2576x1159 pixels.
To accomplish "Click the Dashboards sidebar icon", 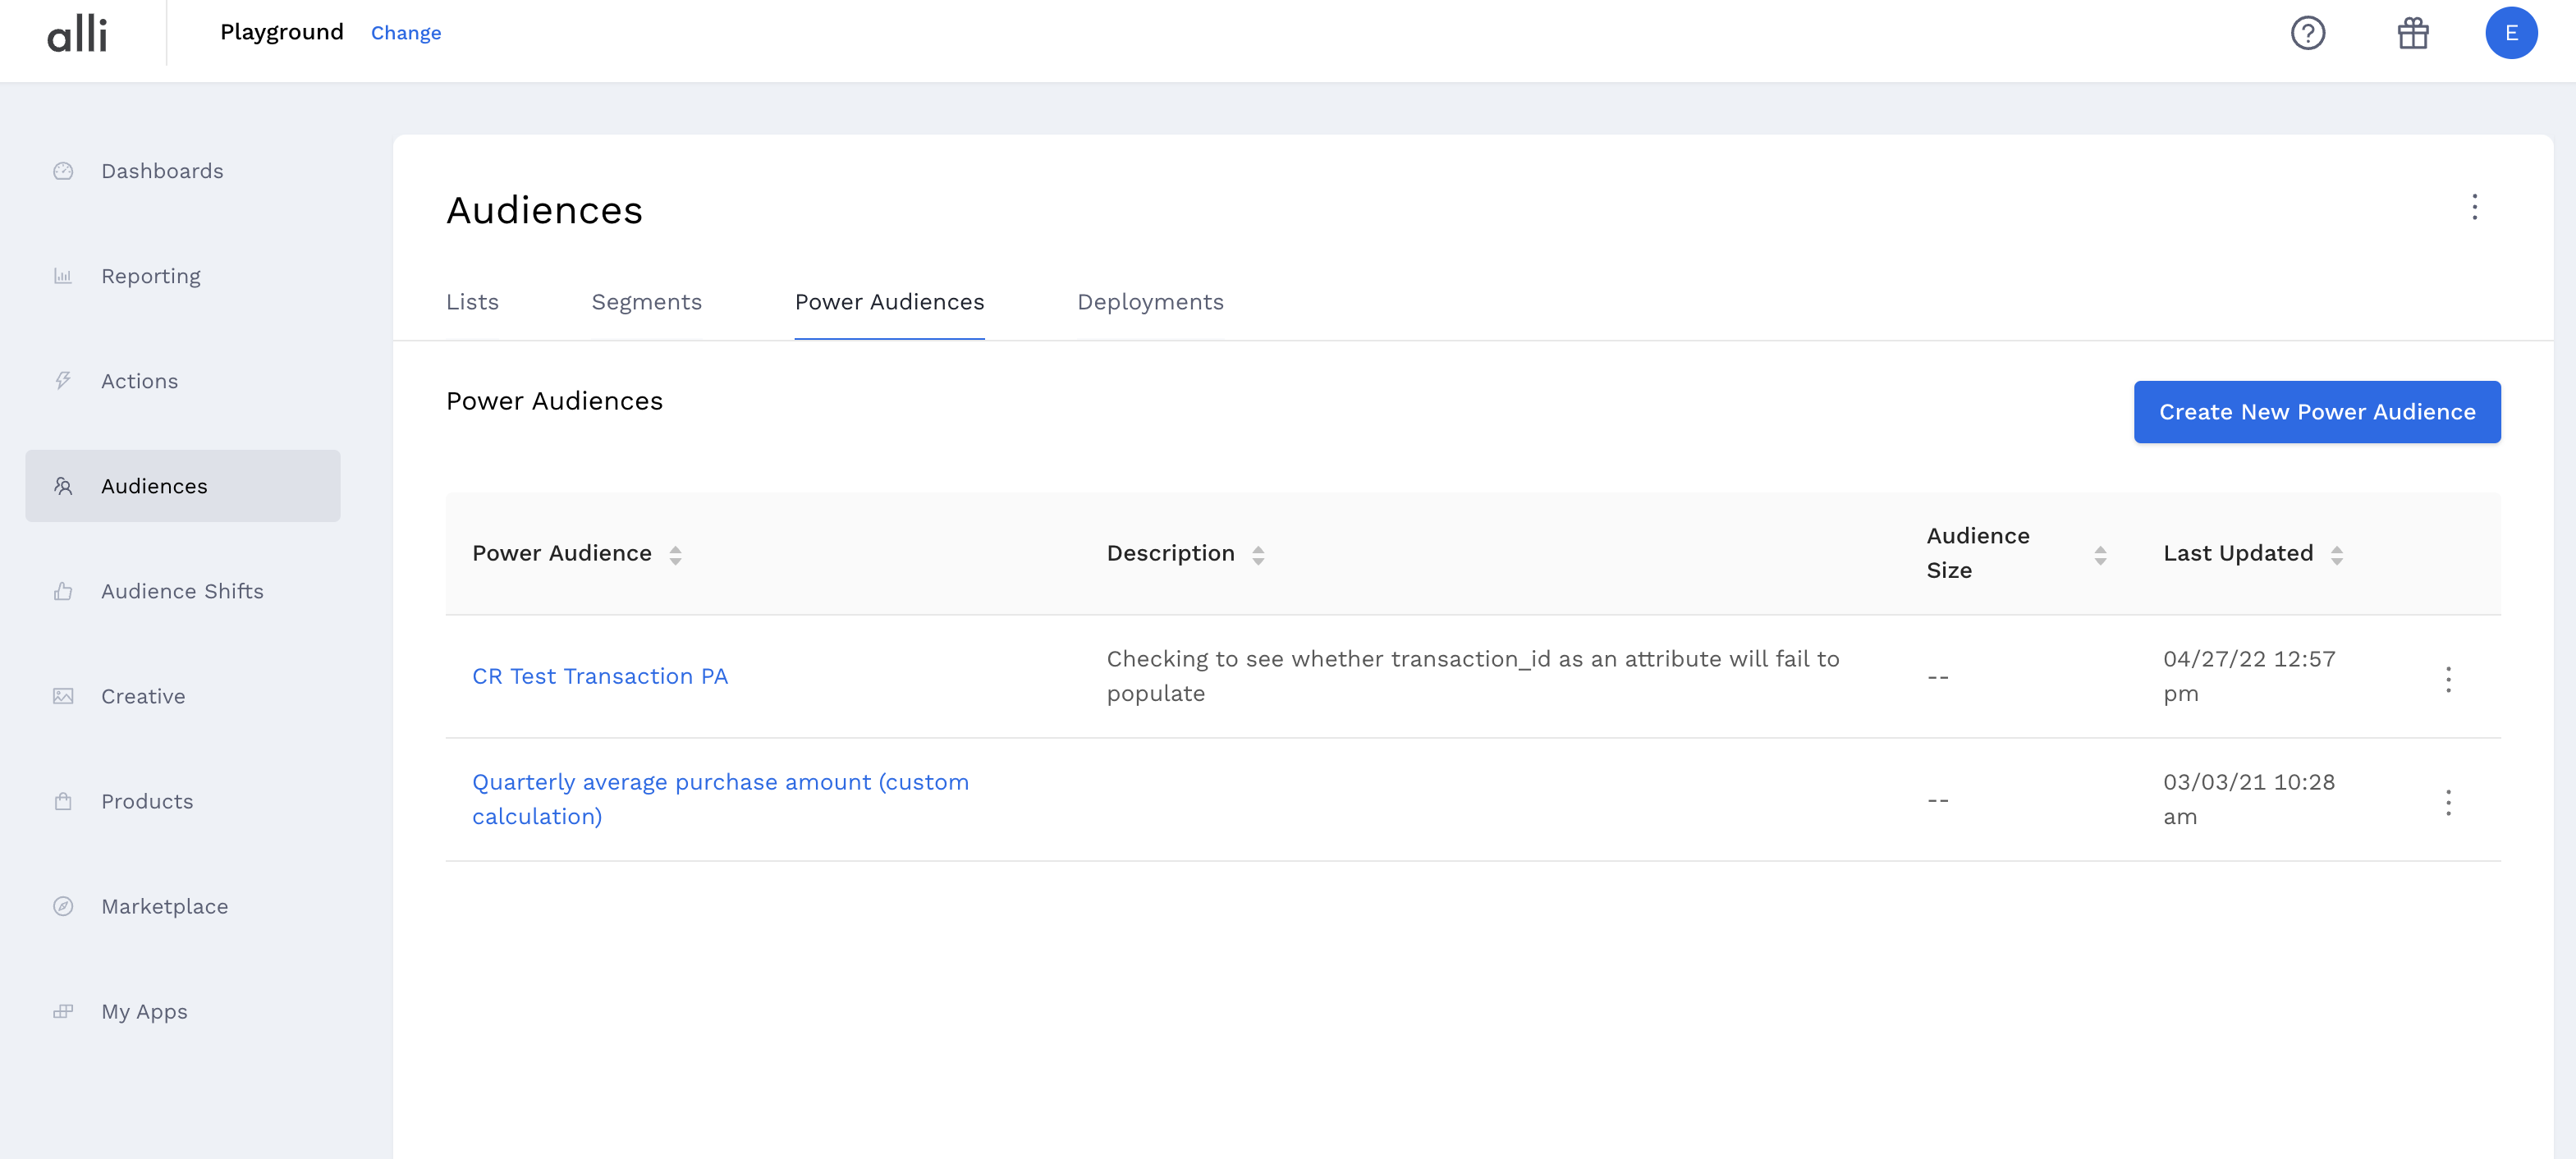I will (x=63, y=171).
